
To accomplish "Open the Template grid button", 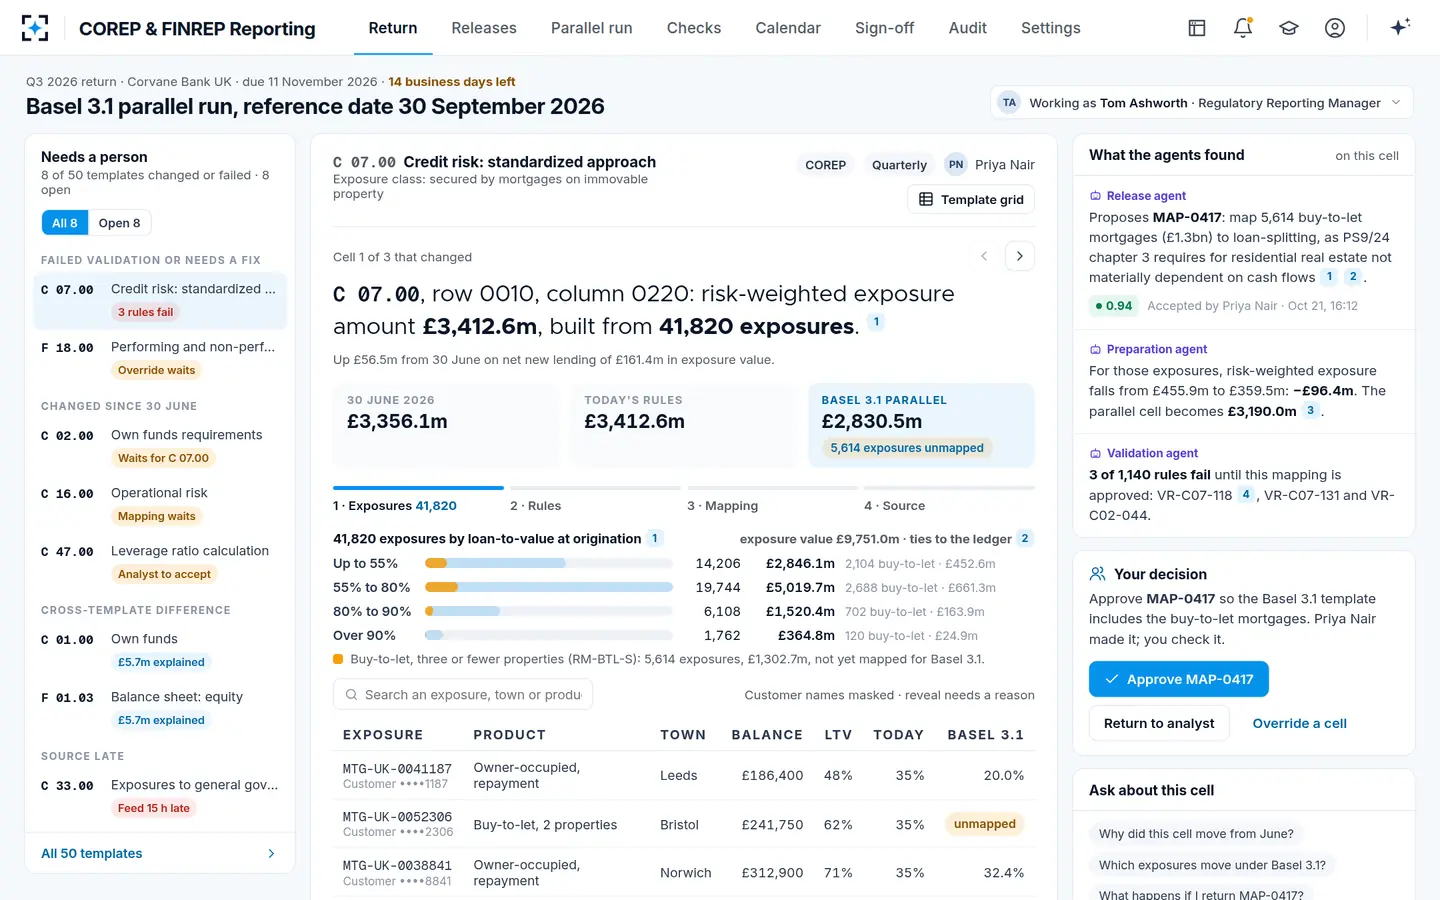I will click(971, 199).
